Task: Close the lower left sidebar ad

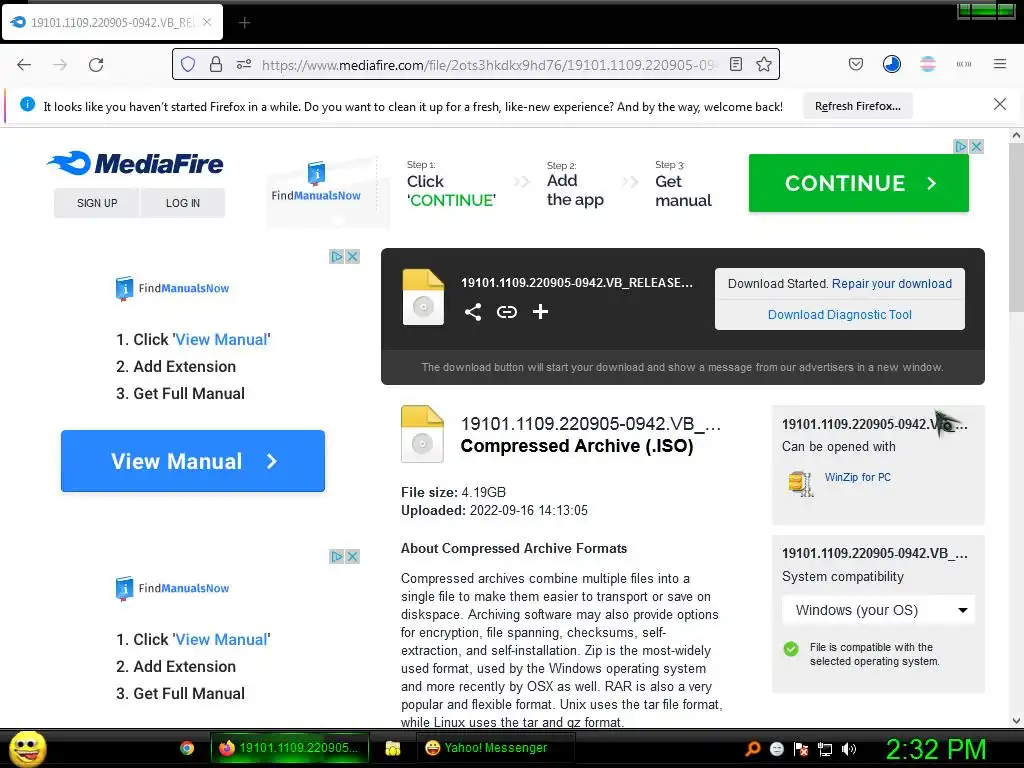Action: [352, 556]
